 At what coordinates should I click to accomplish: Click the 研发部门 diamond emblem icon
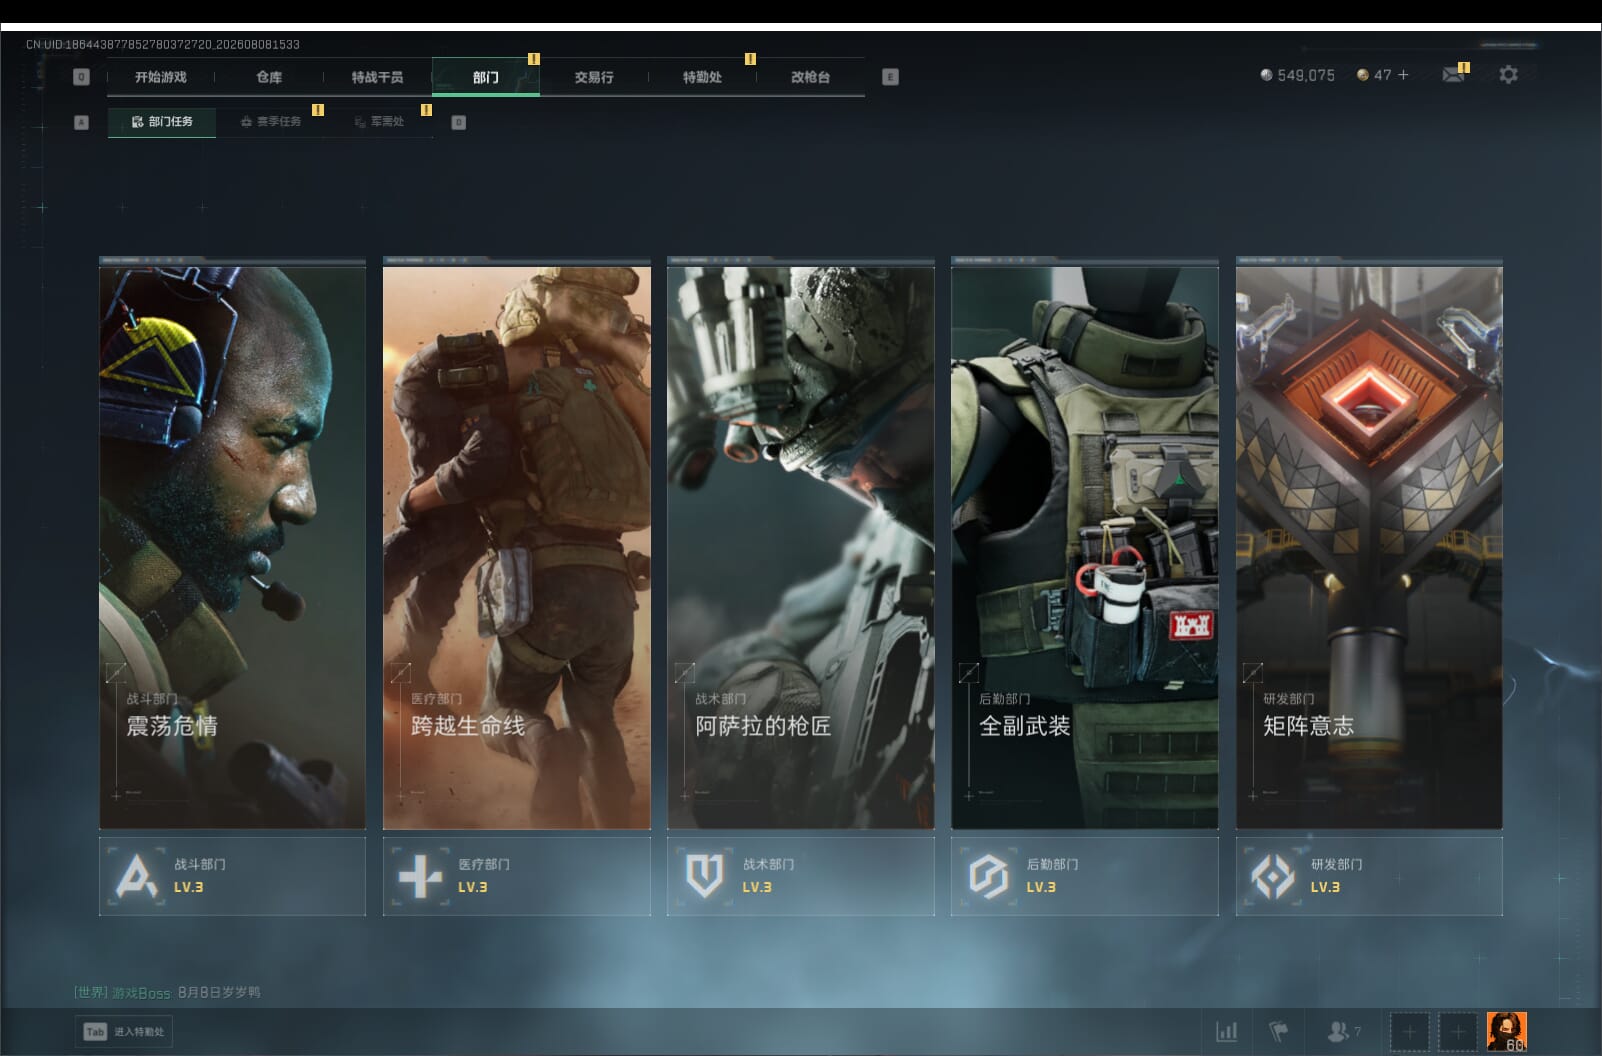point(1272,876)
